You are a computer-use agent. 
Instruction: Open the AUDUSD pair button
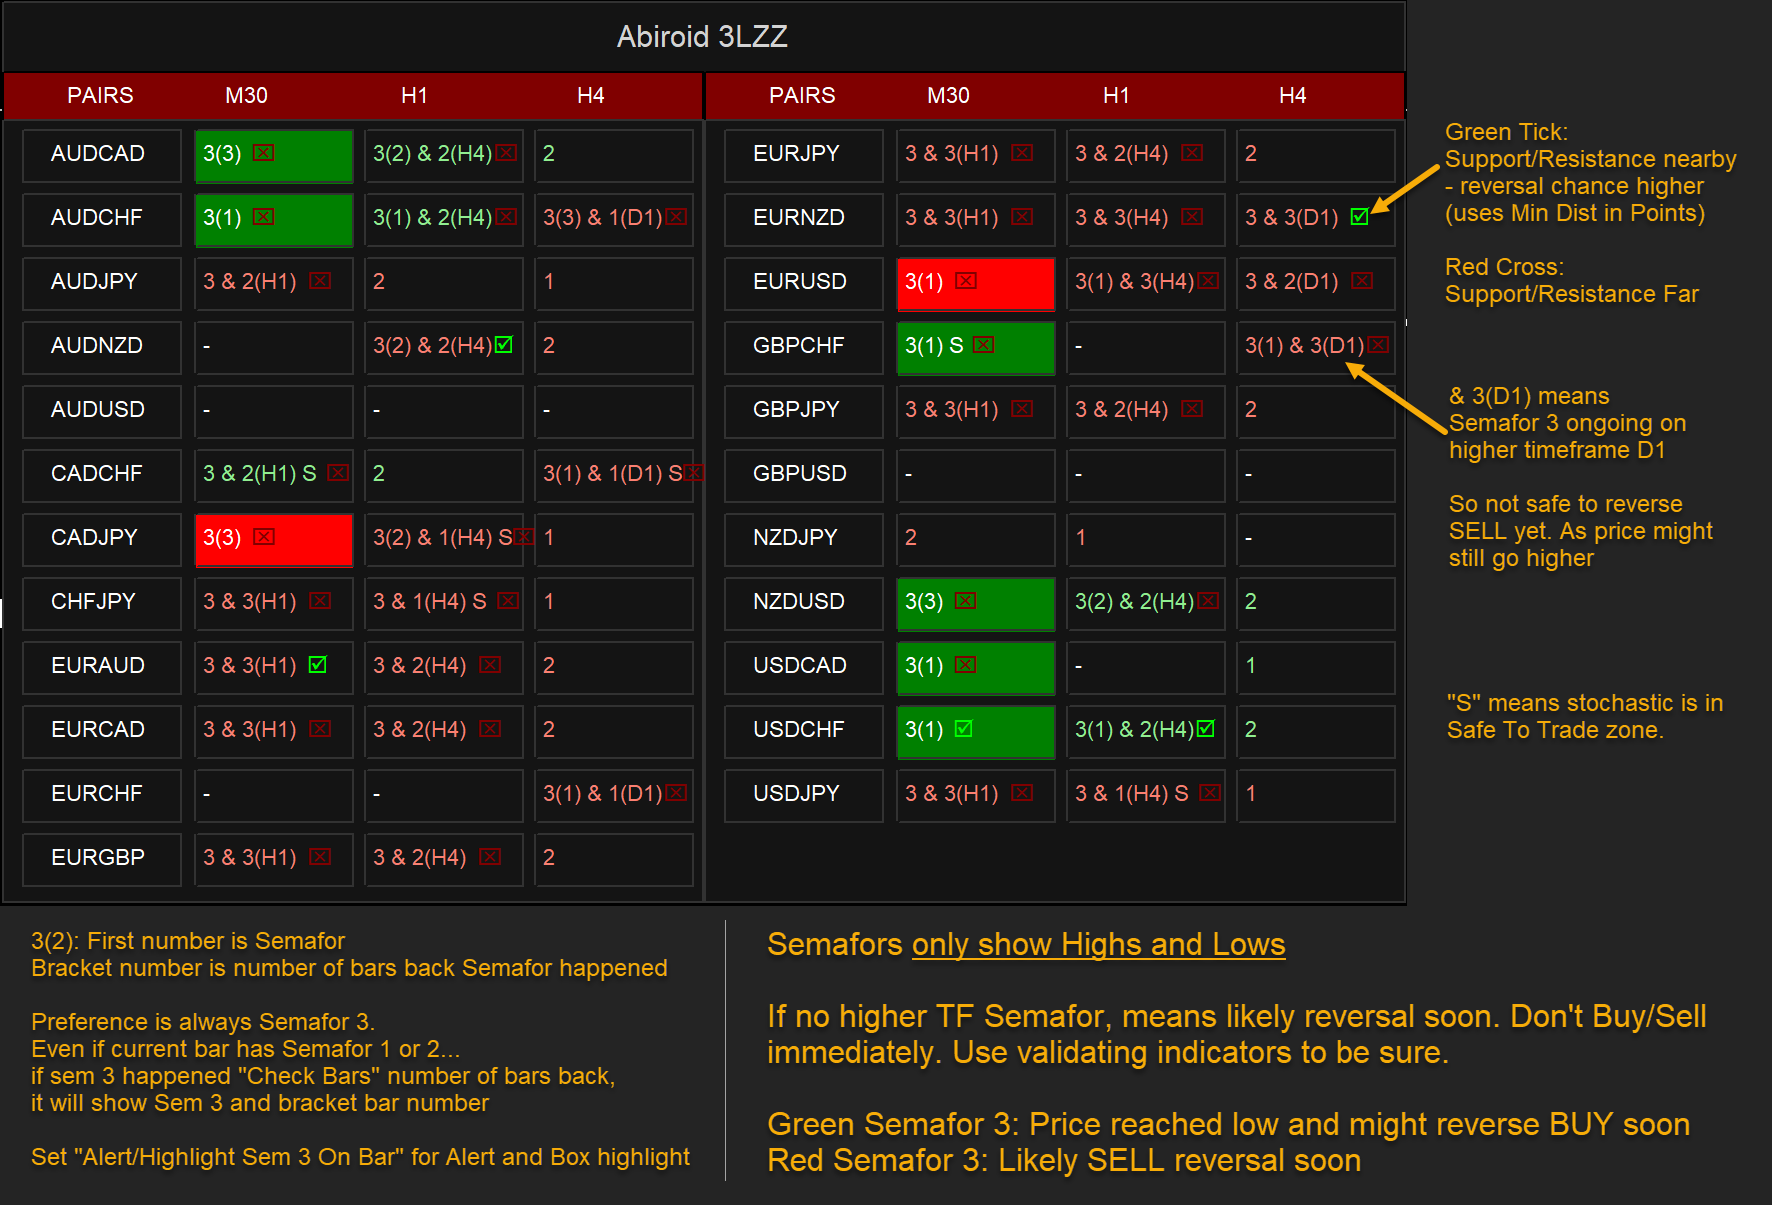tap(102, 411)
